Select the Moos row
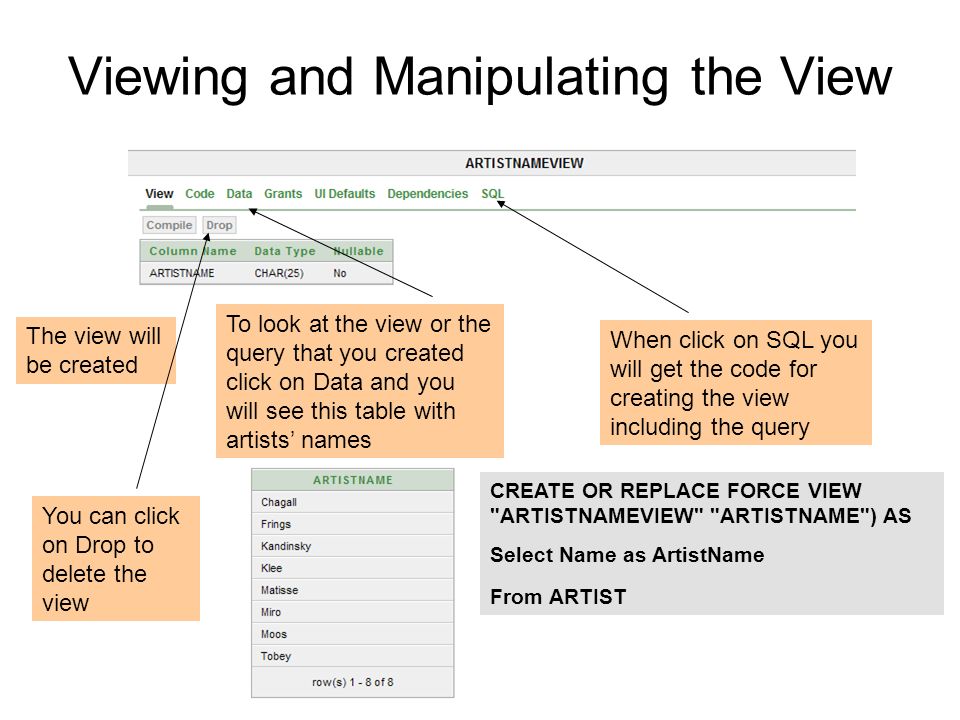 tap(353, 634)
